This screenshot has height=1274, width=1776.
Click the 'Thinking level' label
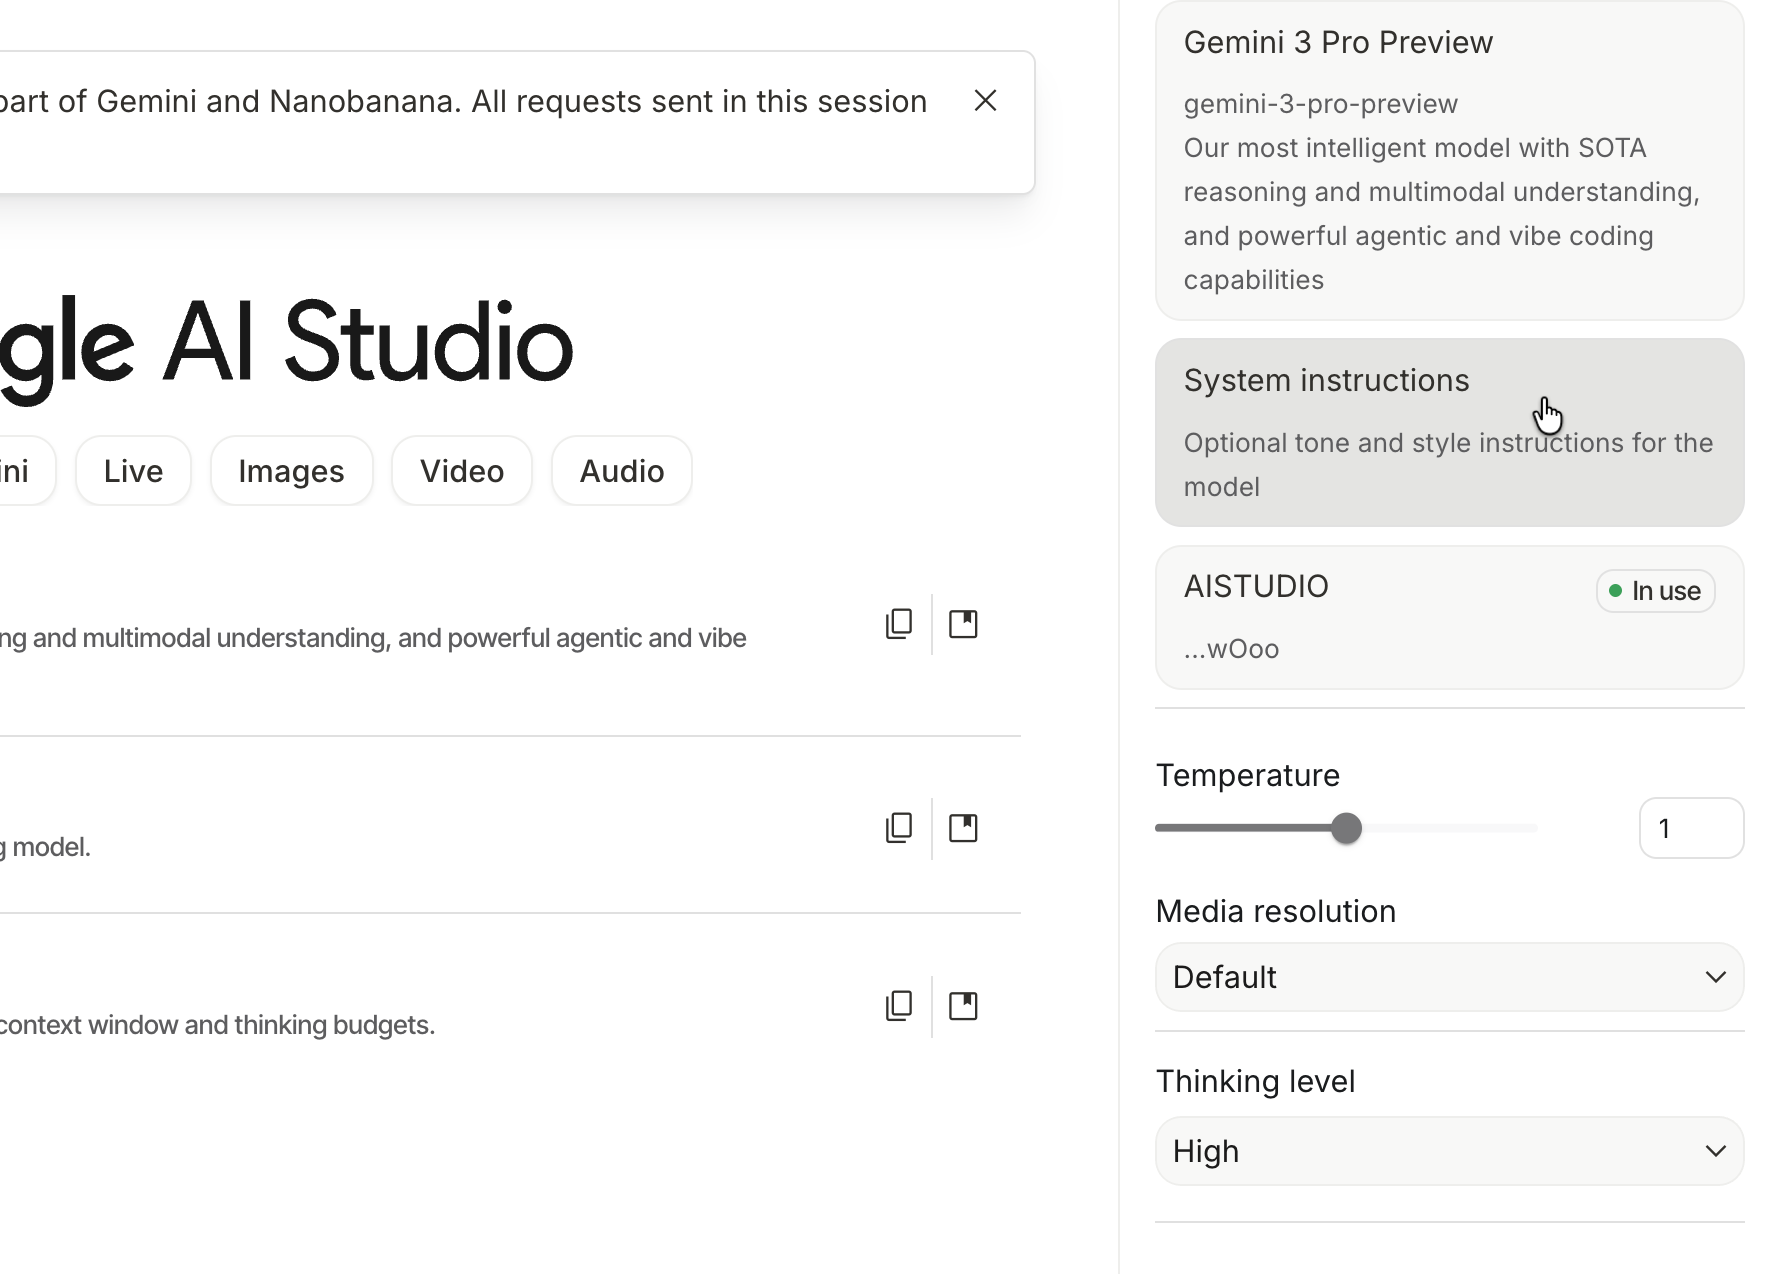point(1256,1081)
